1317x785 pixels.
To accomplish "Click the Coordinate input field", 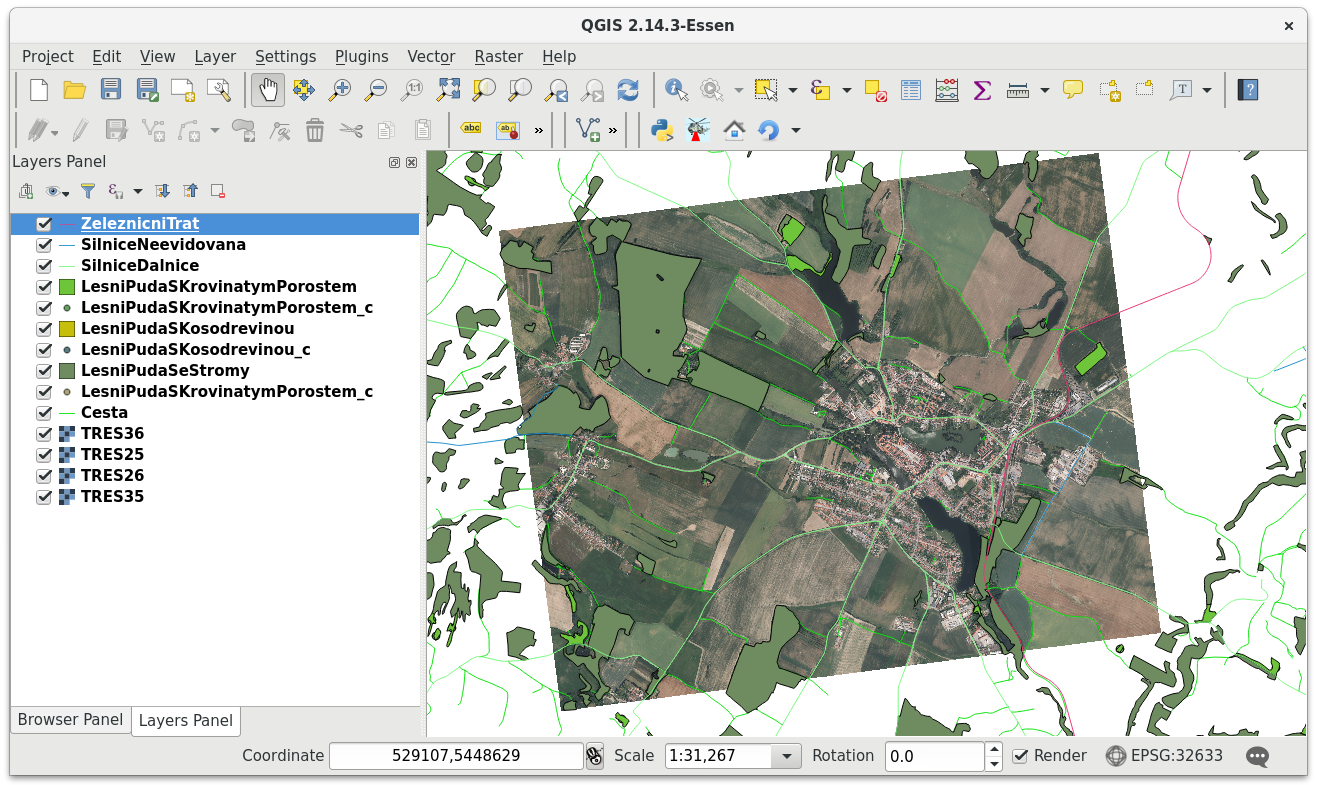I will tap(456, 756).
